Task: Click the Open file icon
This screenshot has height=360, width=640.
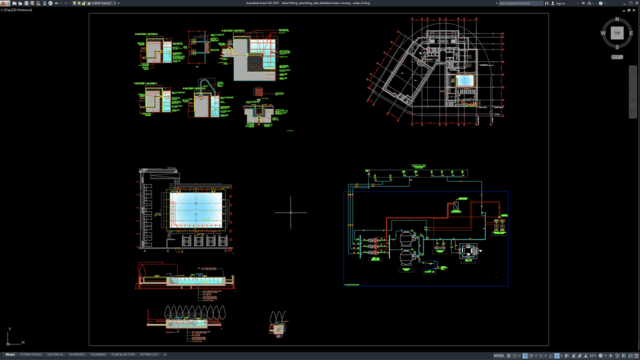Action: tap(20, 3)
